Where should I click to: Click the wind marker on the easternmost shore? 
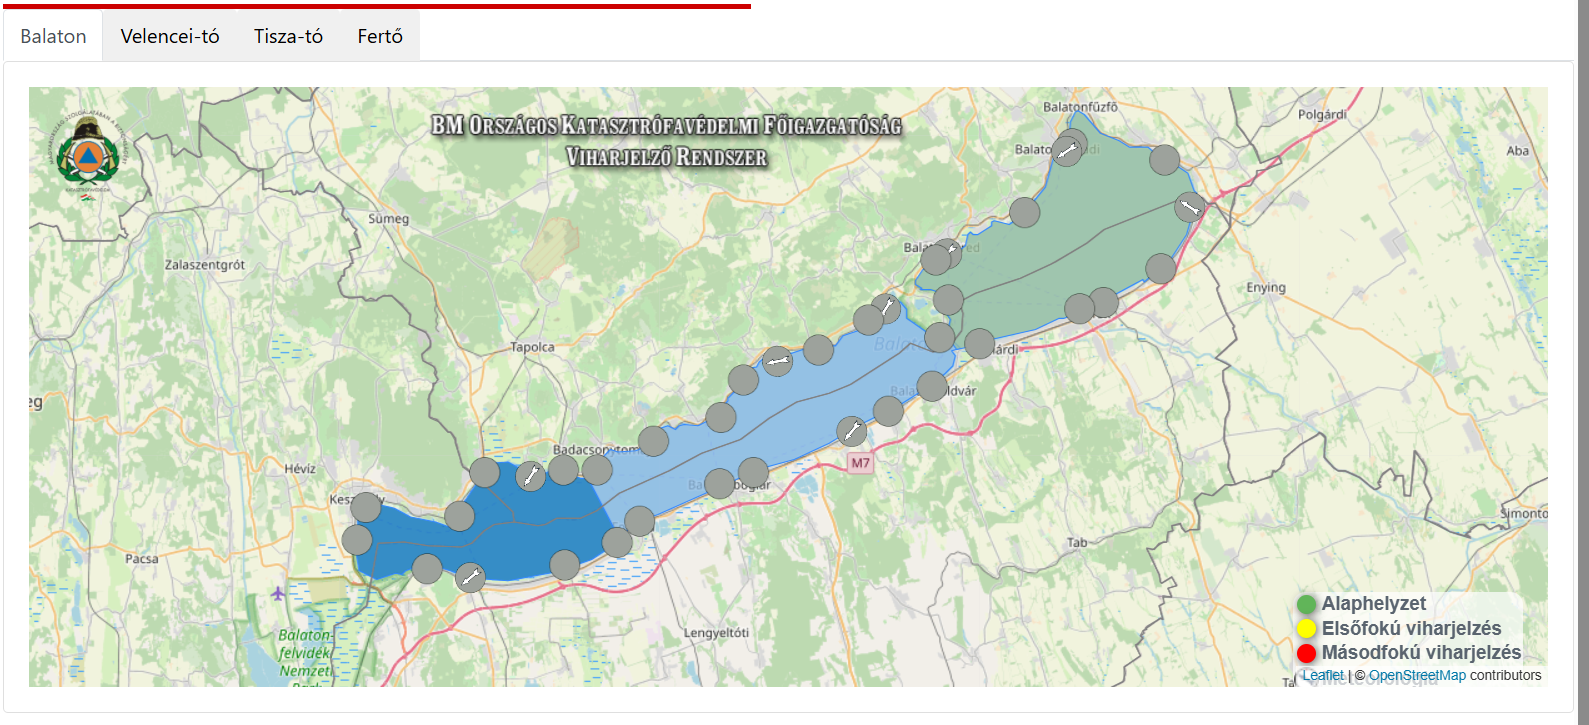(1189, 207)
